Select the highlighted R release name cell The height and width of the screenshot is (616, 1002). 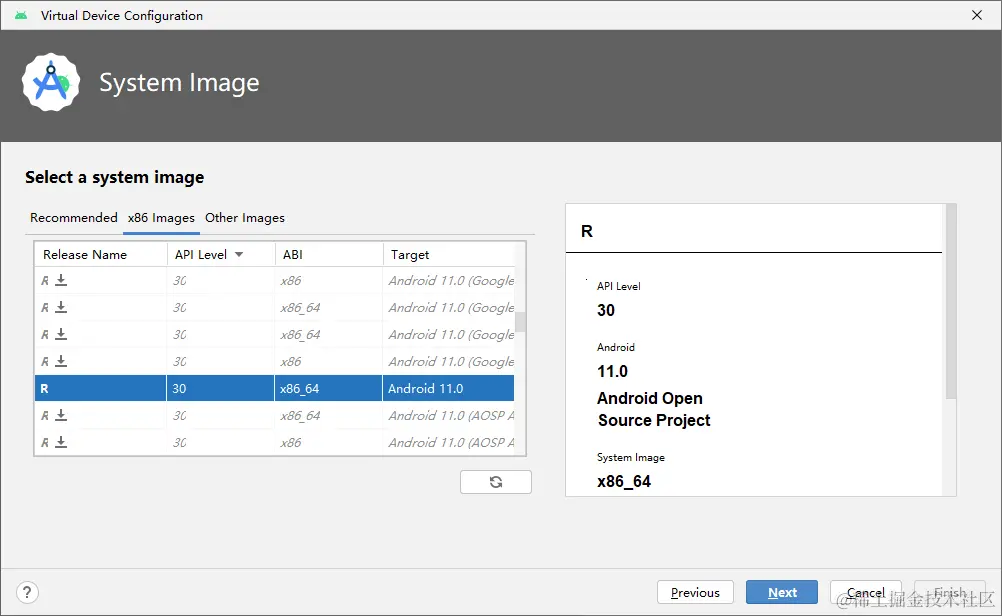[100, 389]
